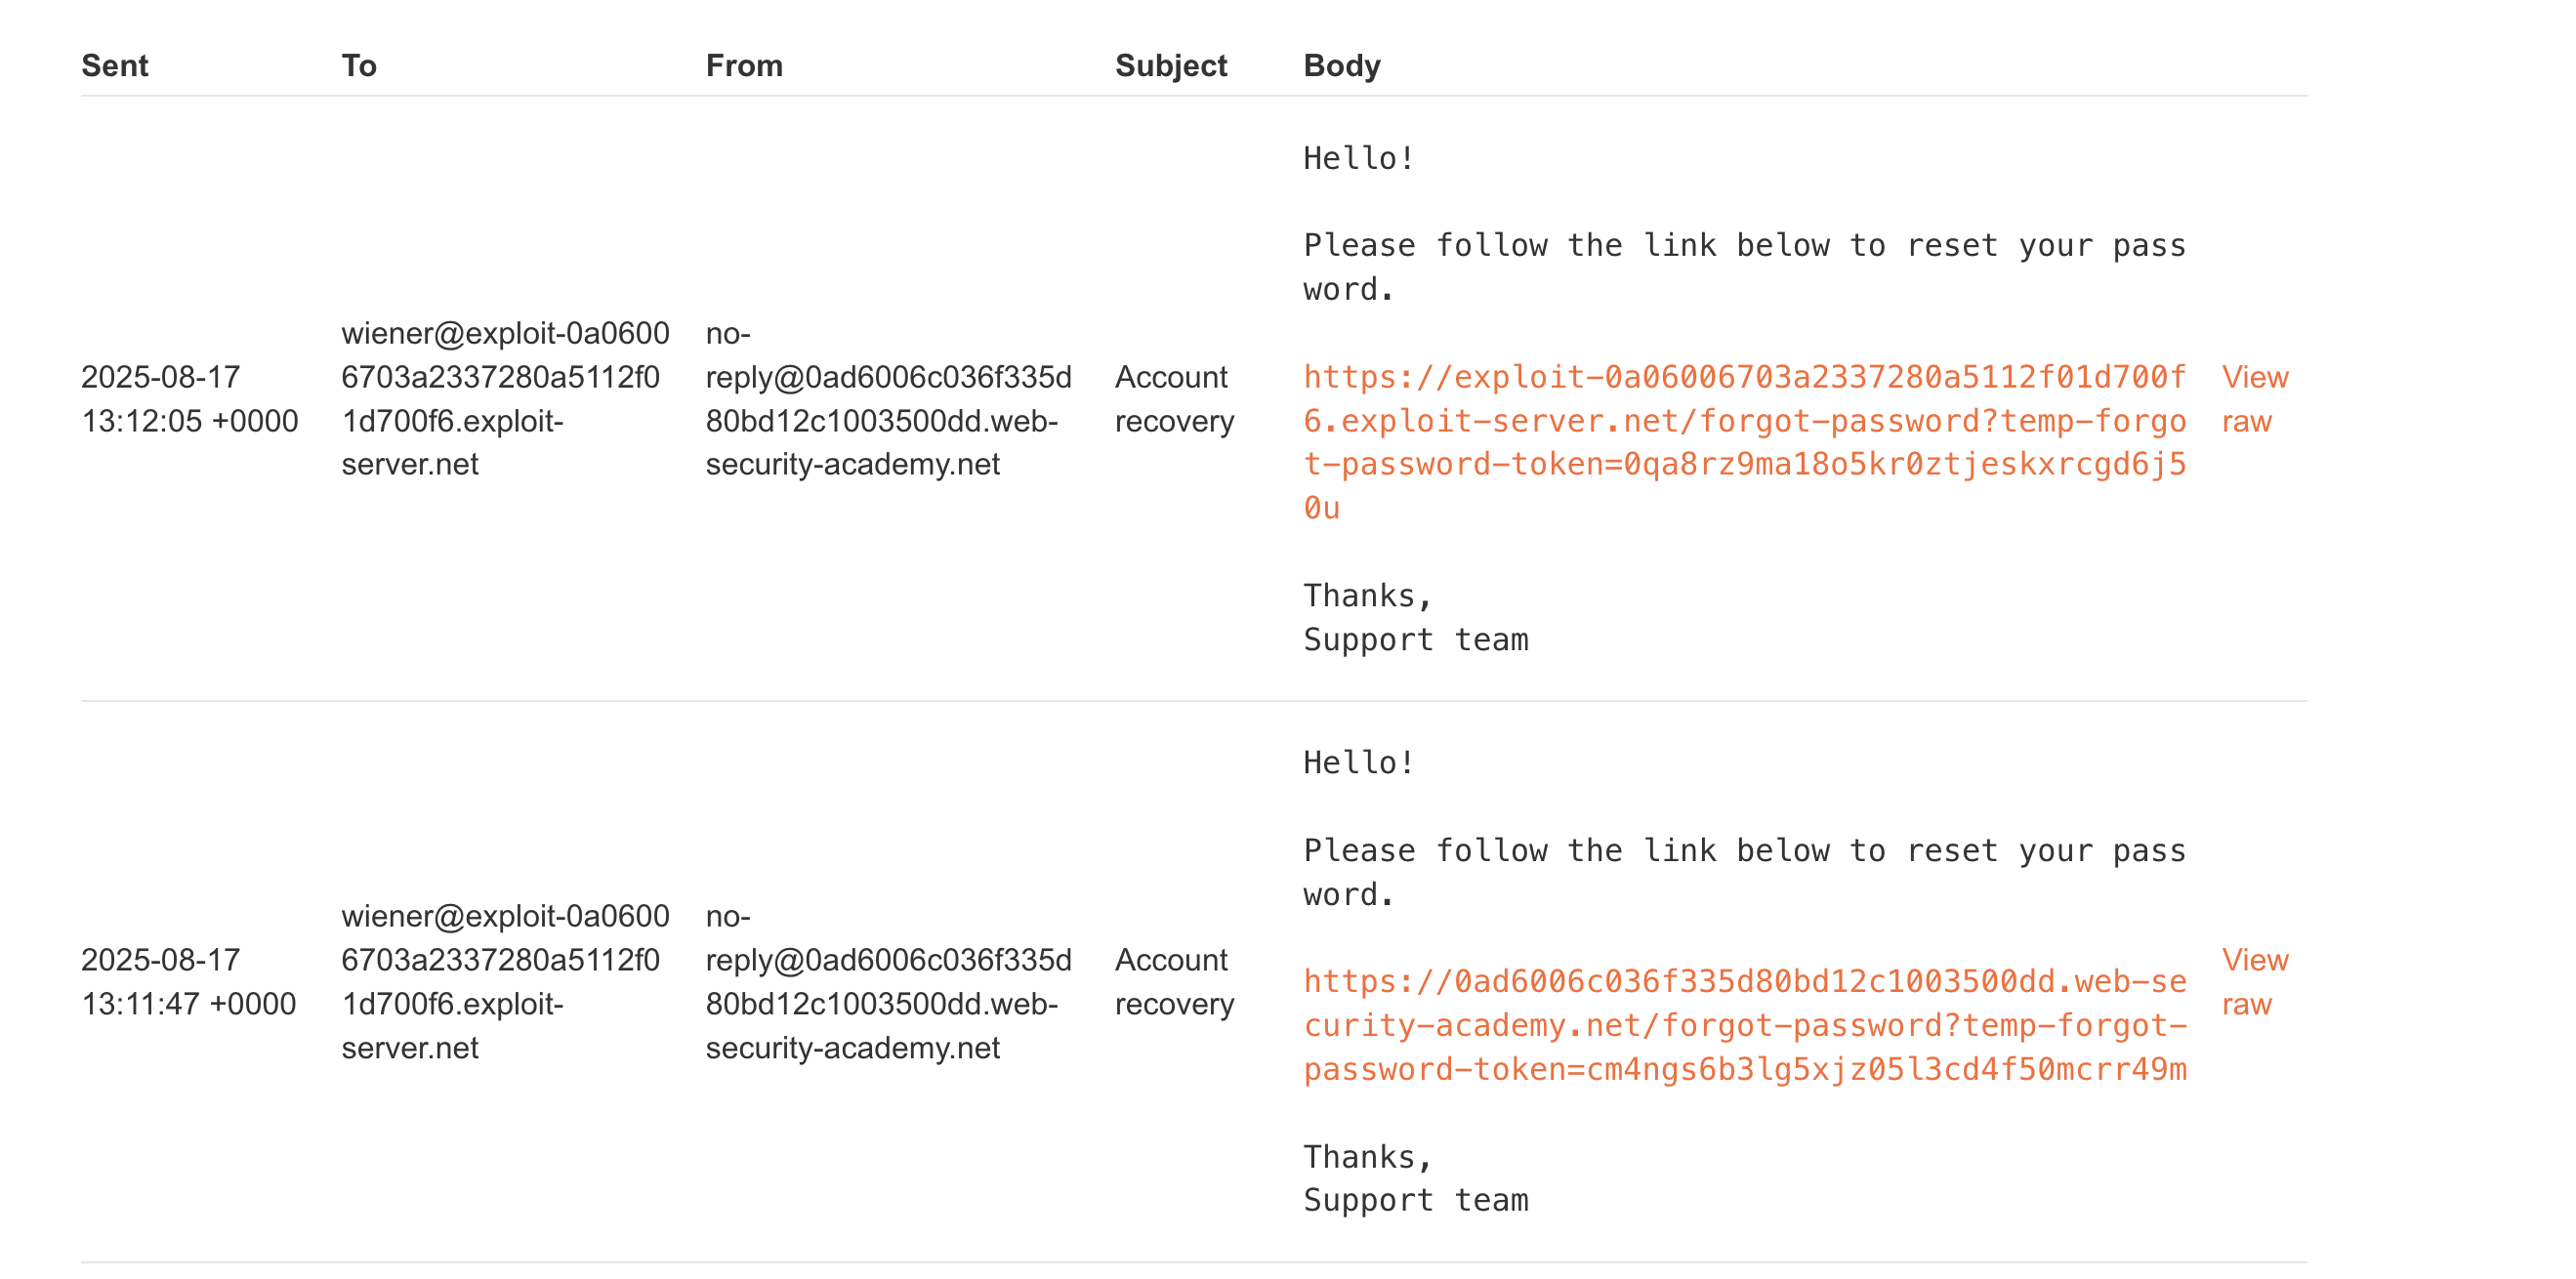2576x1279 pixels.
Task: View raw of the 13:12:05 email
Action: tap(2254, 399)
